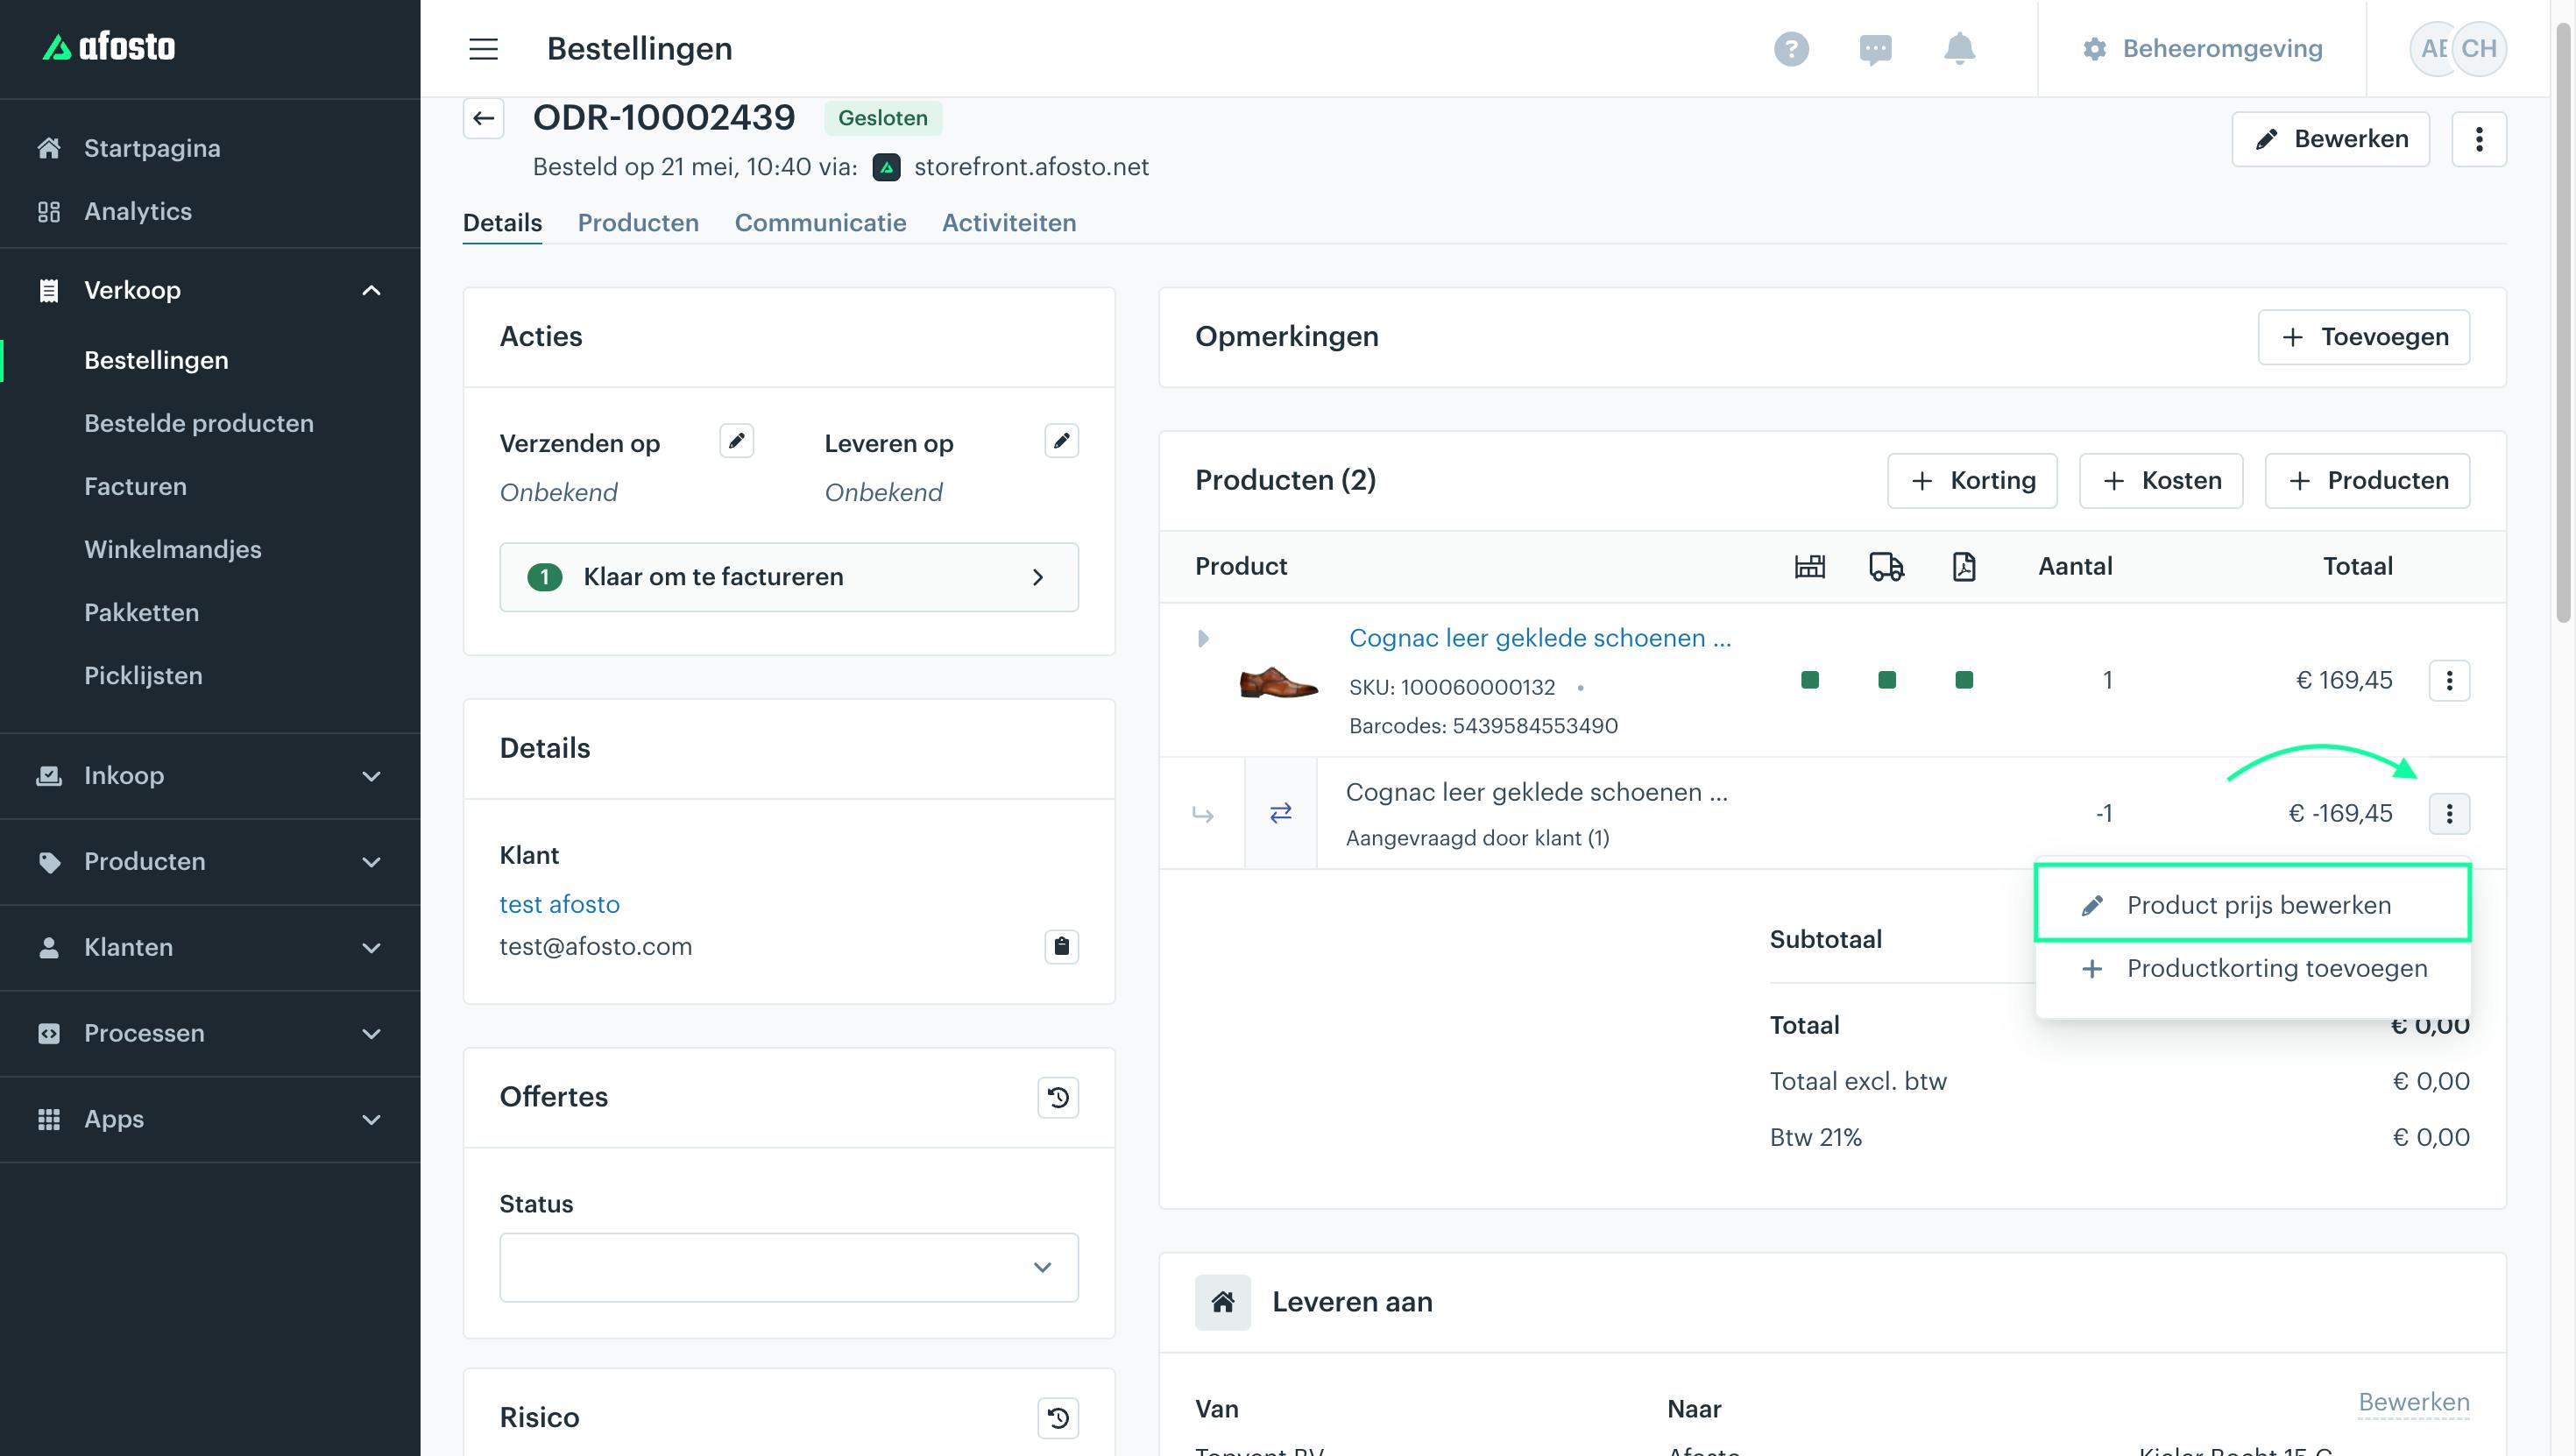Click the green stock status square

(x=1809, y=680)
